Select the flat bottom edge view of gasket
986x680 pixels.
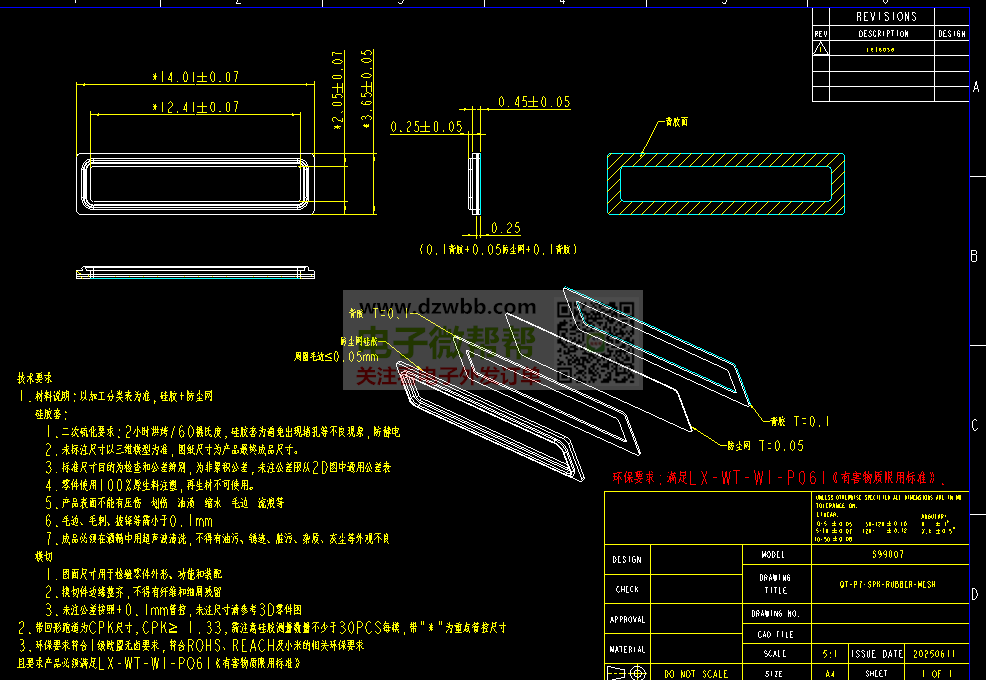coord(195,272)
